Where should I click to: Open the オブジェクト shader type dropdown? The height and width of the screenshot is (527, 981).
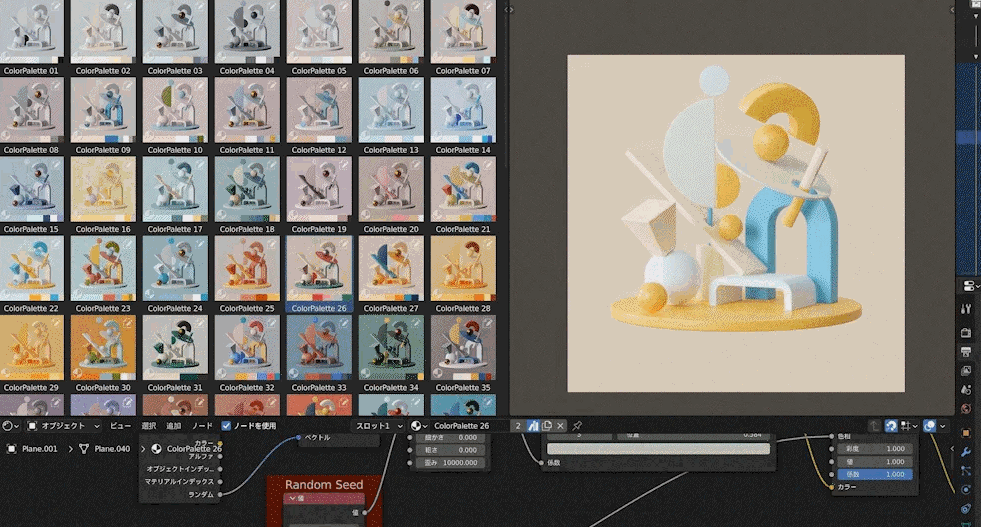point(63,426)
